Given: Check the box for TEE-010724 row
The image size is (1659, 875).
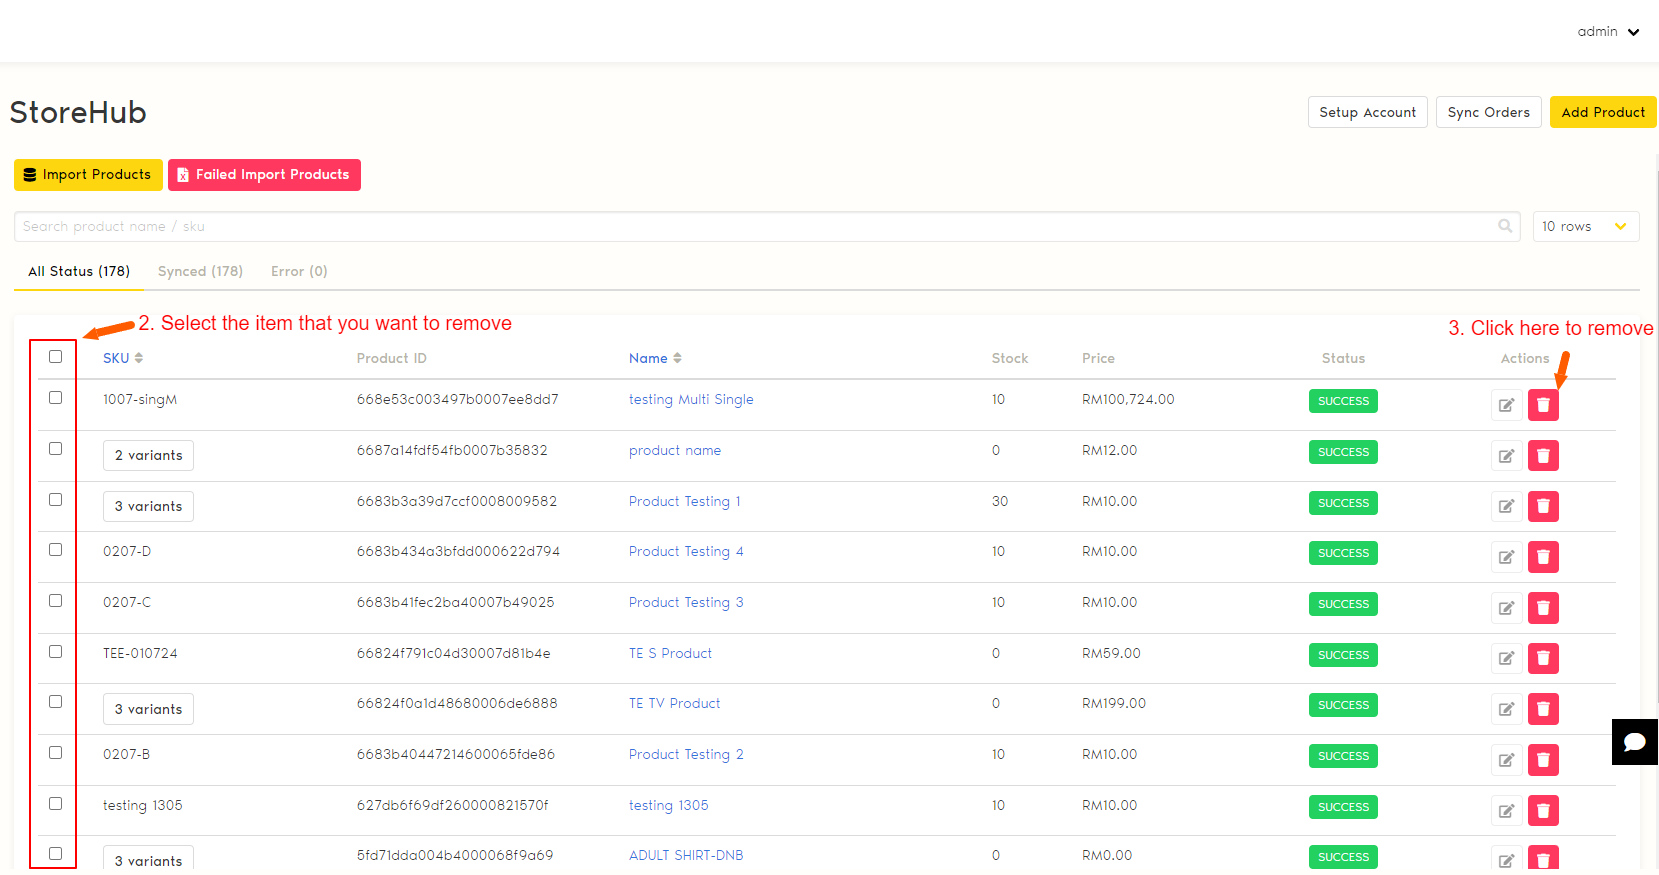Looking at the screenshot, I should pos(56,652).
